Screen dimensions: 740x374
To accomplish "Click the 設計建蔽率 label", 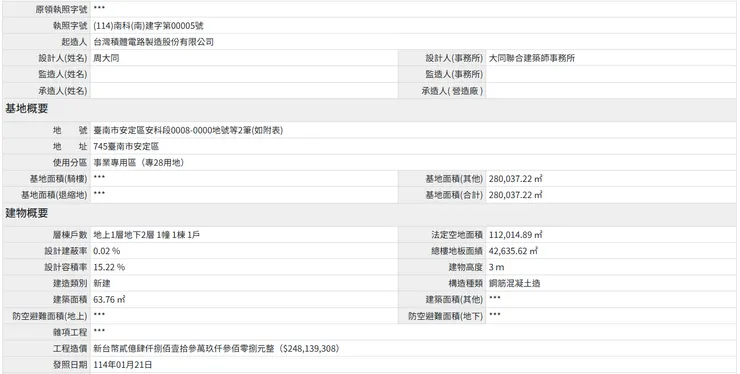I will [66, 251].
